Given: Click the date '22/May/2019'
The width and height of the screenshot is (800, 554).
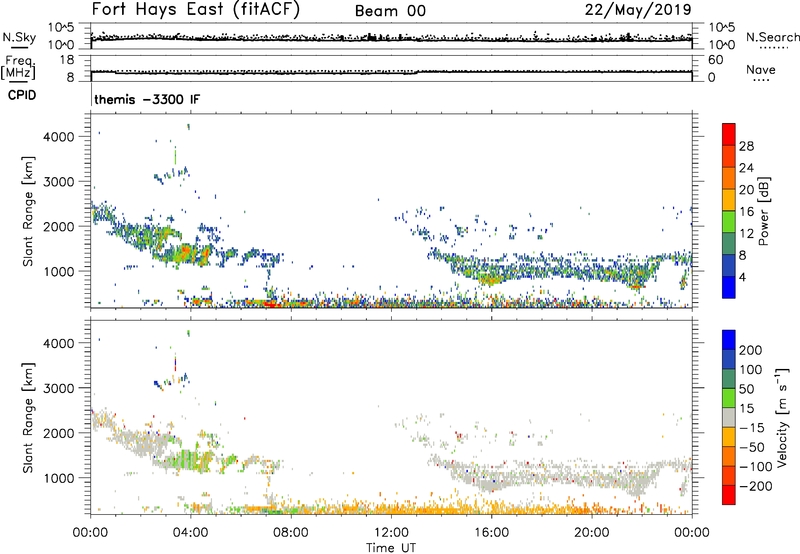Looking at the screenshot, I should click(638, 9).
